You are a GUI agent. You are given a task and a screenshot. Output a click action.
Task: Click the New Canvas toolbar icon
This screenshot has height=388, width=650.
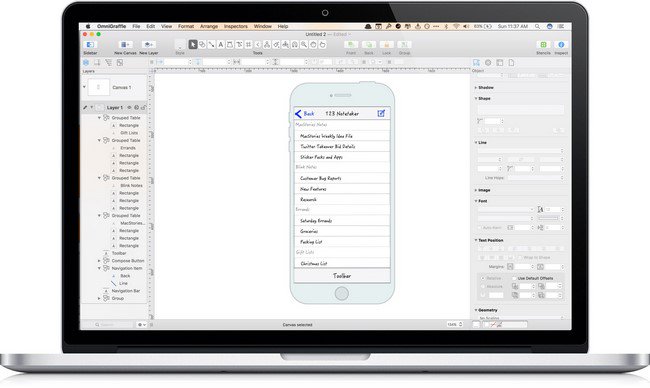tap(125, 45)
